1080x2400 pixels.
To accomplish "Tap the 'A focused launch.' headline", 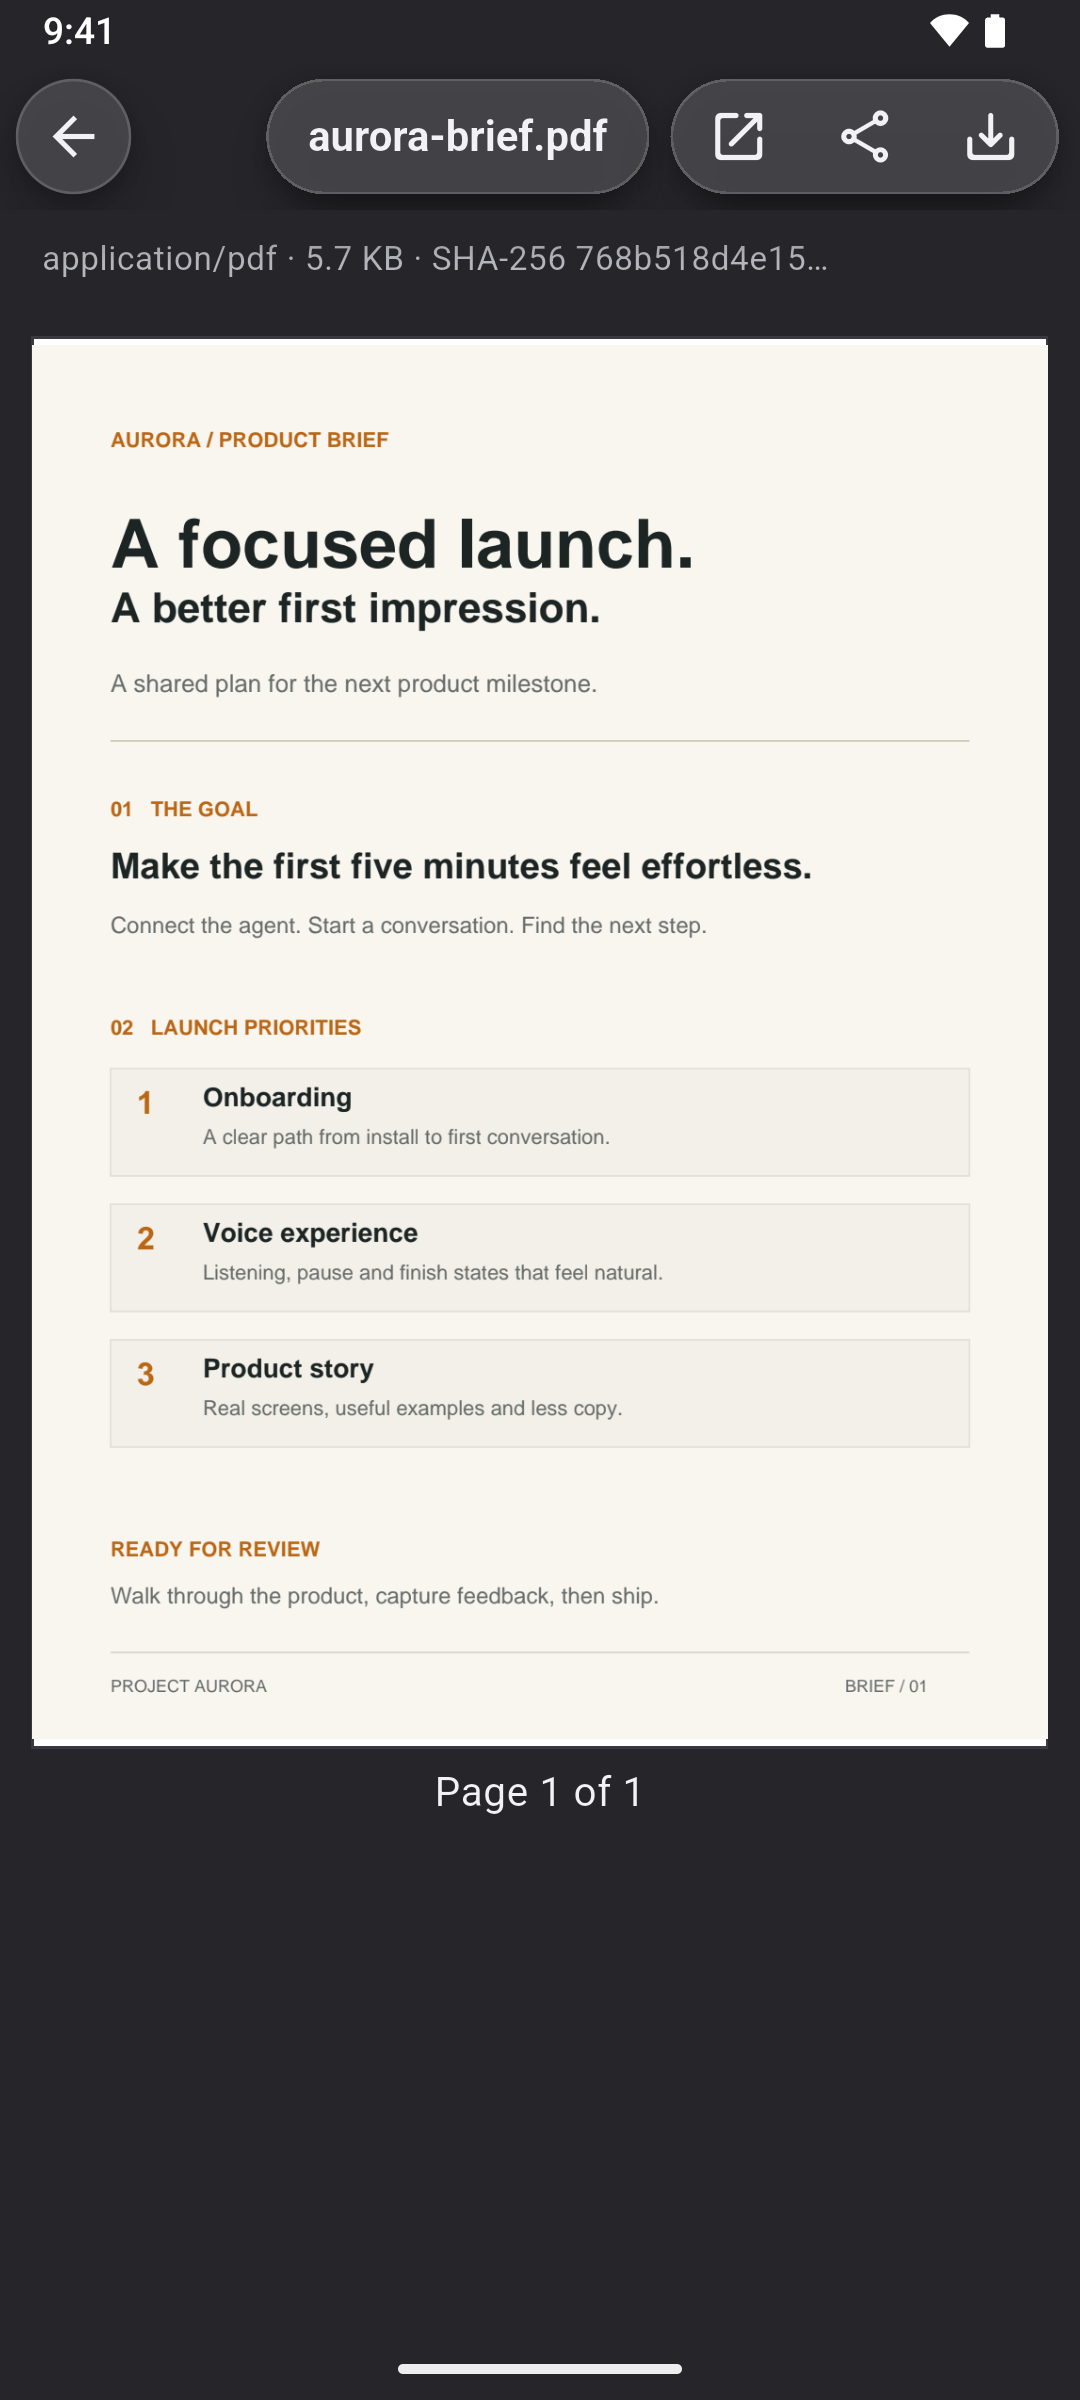I will pyautogui.click(x=402, y=544).
